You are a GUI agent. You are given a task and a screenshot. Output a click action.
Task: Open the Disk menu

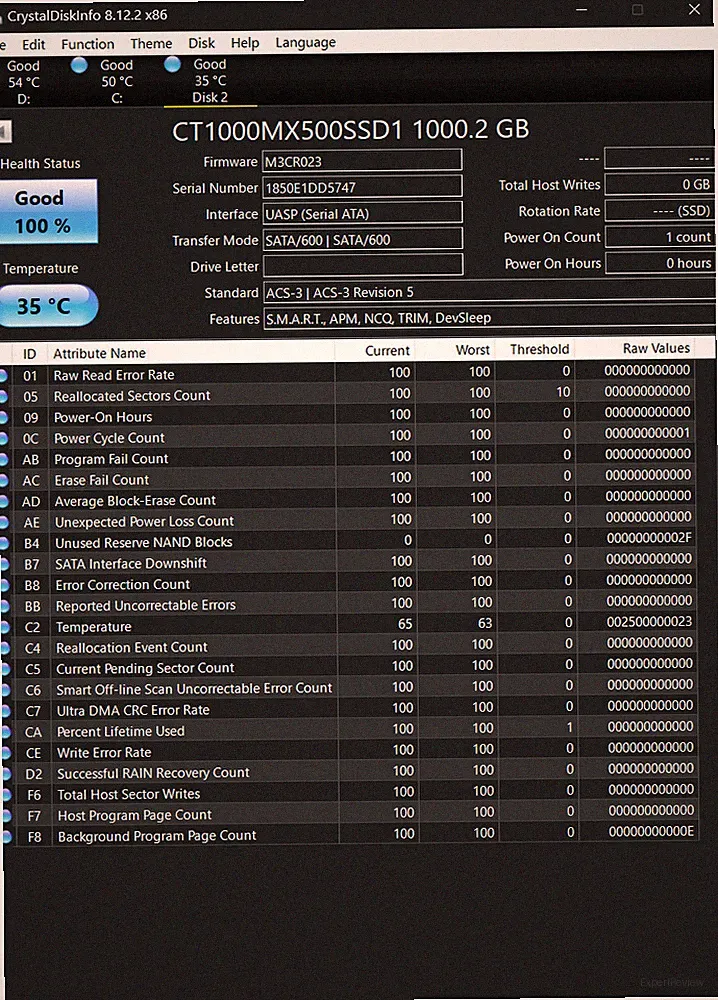(x=201, y=43)
